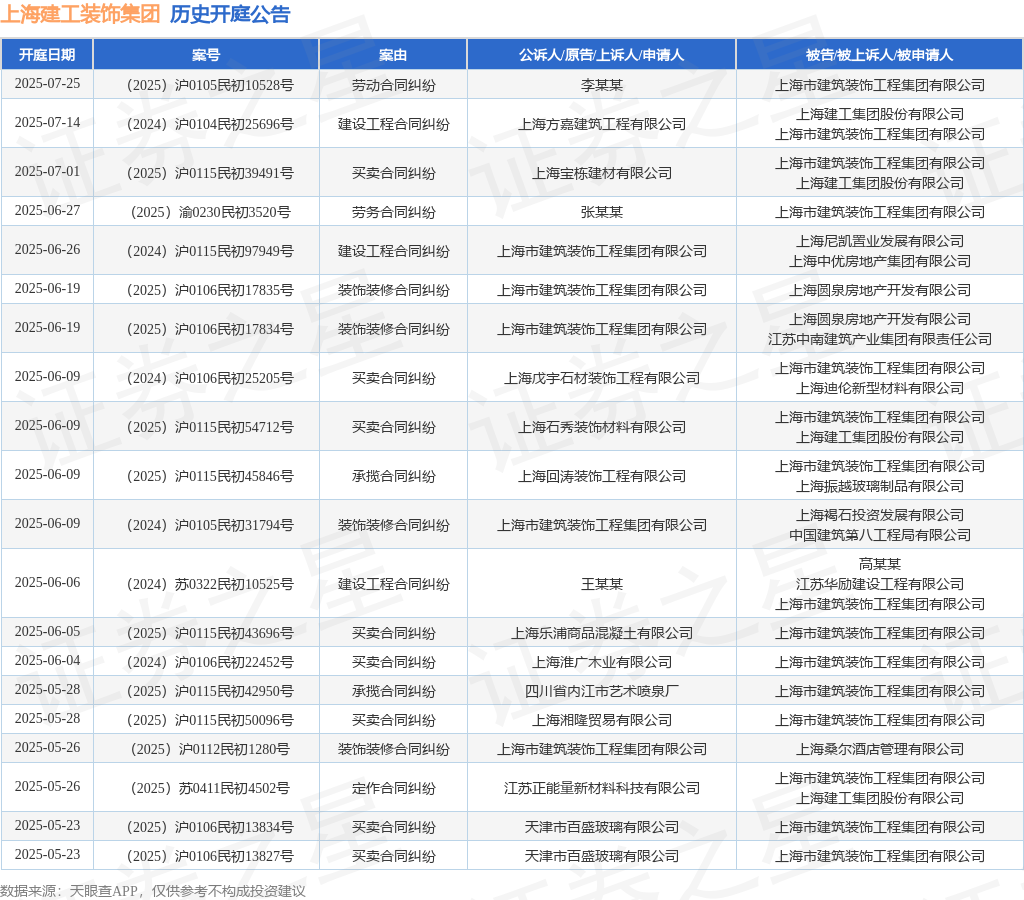Viewport: 1024px width, 900px height.
Task: Click case number 沪0106民初17834号
Action: click(210, 329)
